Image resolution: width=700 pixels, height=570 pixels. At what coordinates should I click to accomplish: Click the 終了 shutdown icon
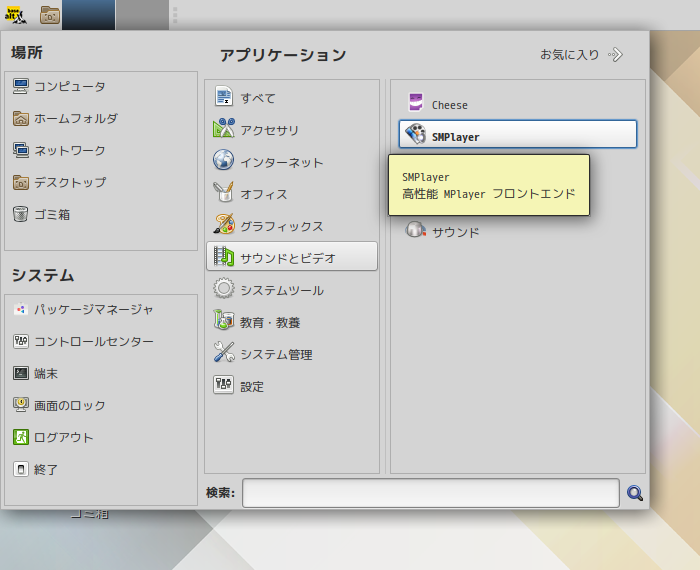point(21,469)
